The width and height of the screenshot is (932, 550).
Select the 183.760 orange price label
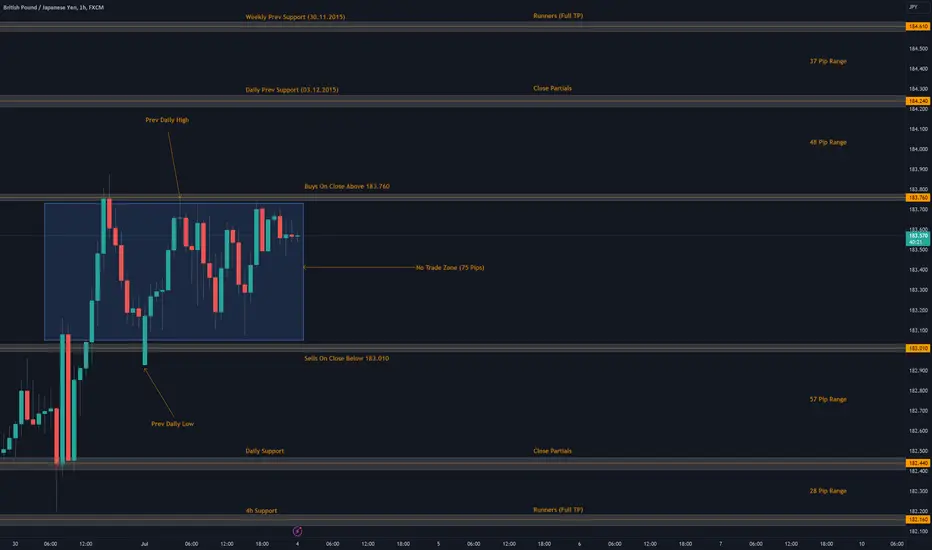918,197
